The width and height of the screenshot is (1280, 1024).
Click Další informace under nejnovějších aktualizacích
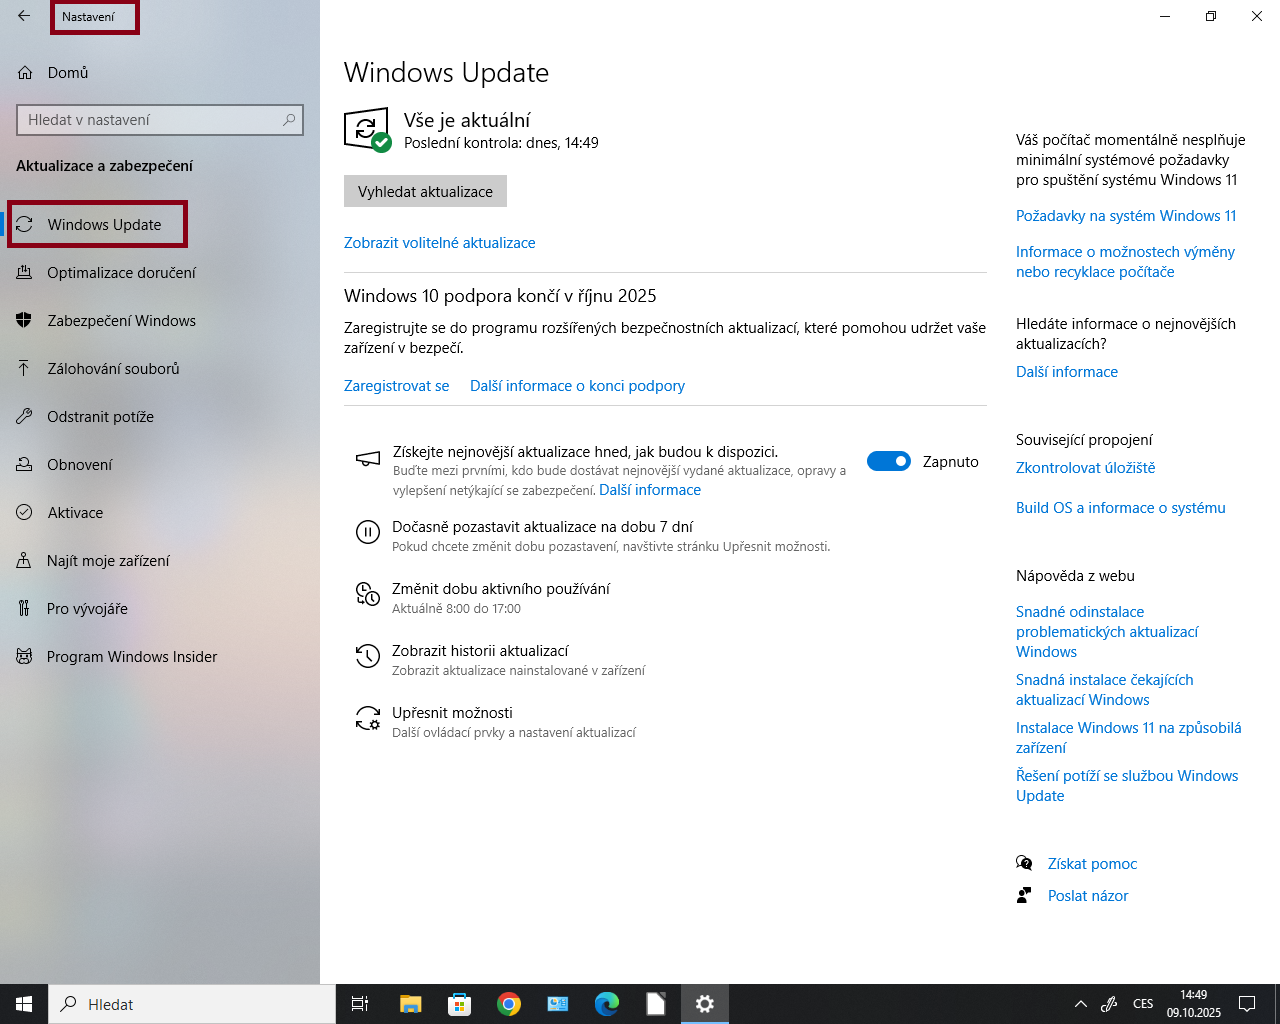[1067, 372]
